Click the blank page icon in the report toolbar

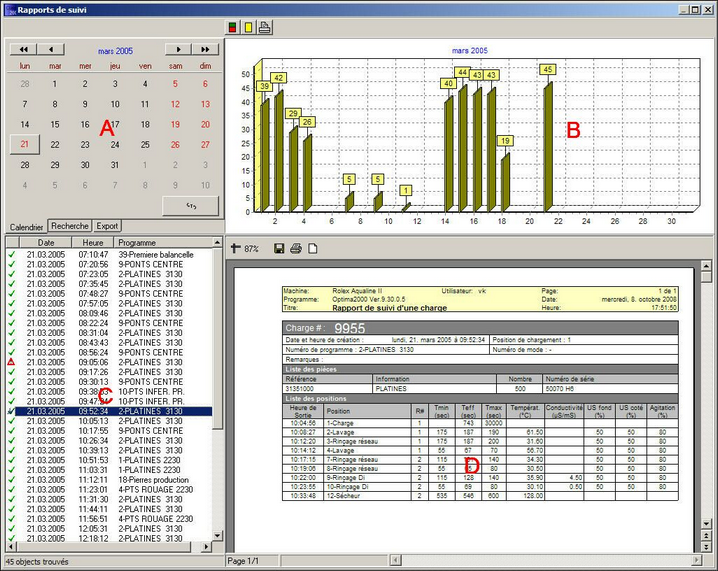click(312, 249)
